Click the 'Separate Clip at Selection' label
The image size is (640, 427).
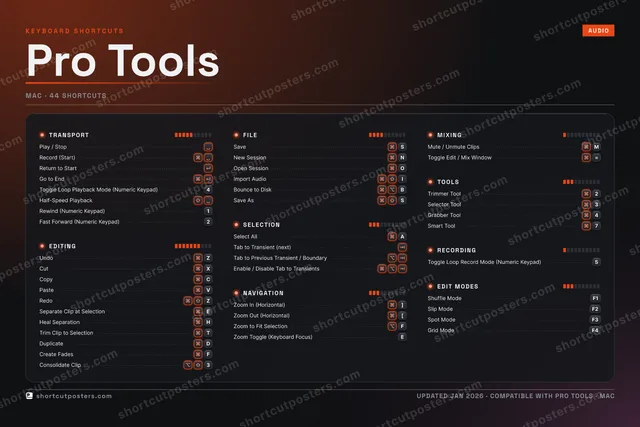(72, 311)
